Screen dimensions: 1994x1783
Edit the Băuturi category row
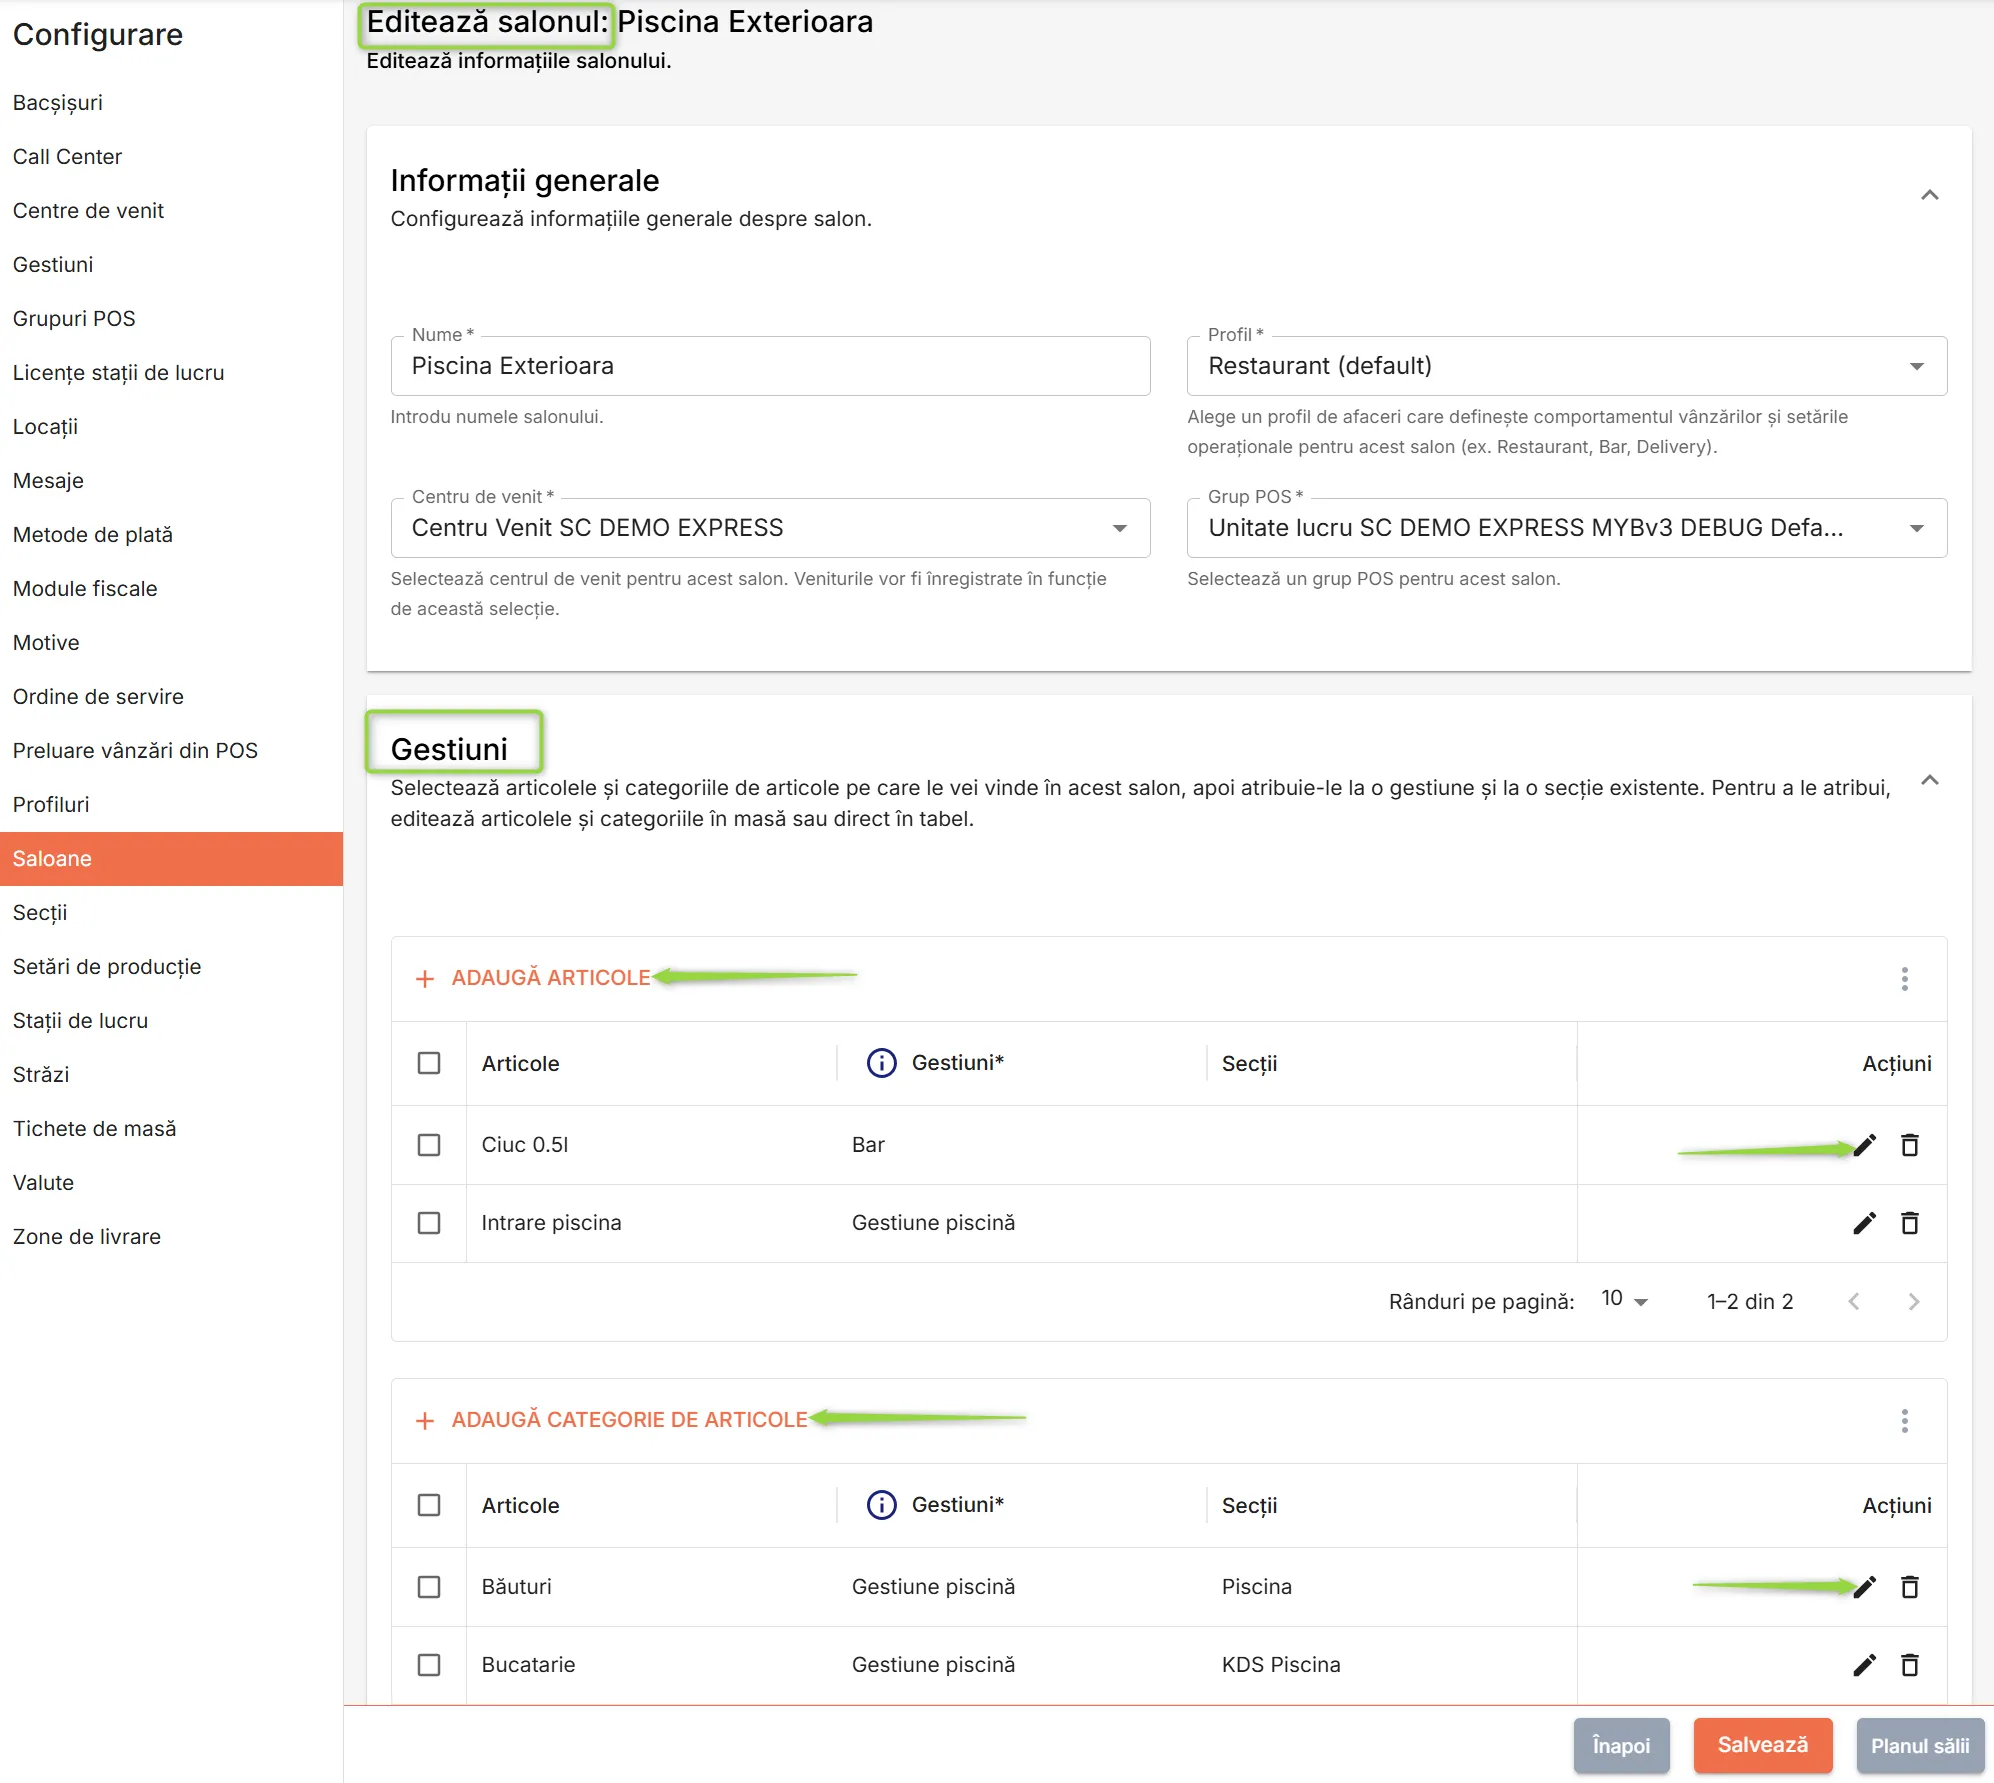tap(1864, 1587)
